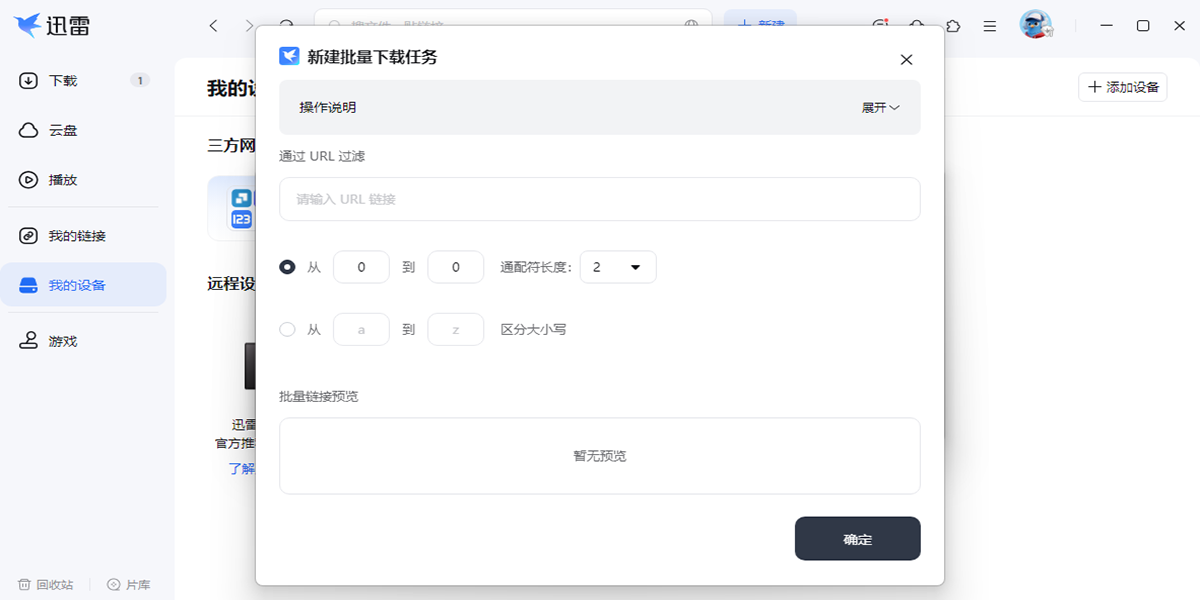Open the 回收站 recycle bin

pyautogui.click(x=46, y=584)
